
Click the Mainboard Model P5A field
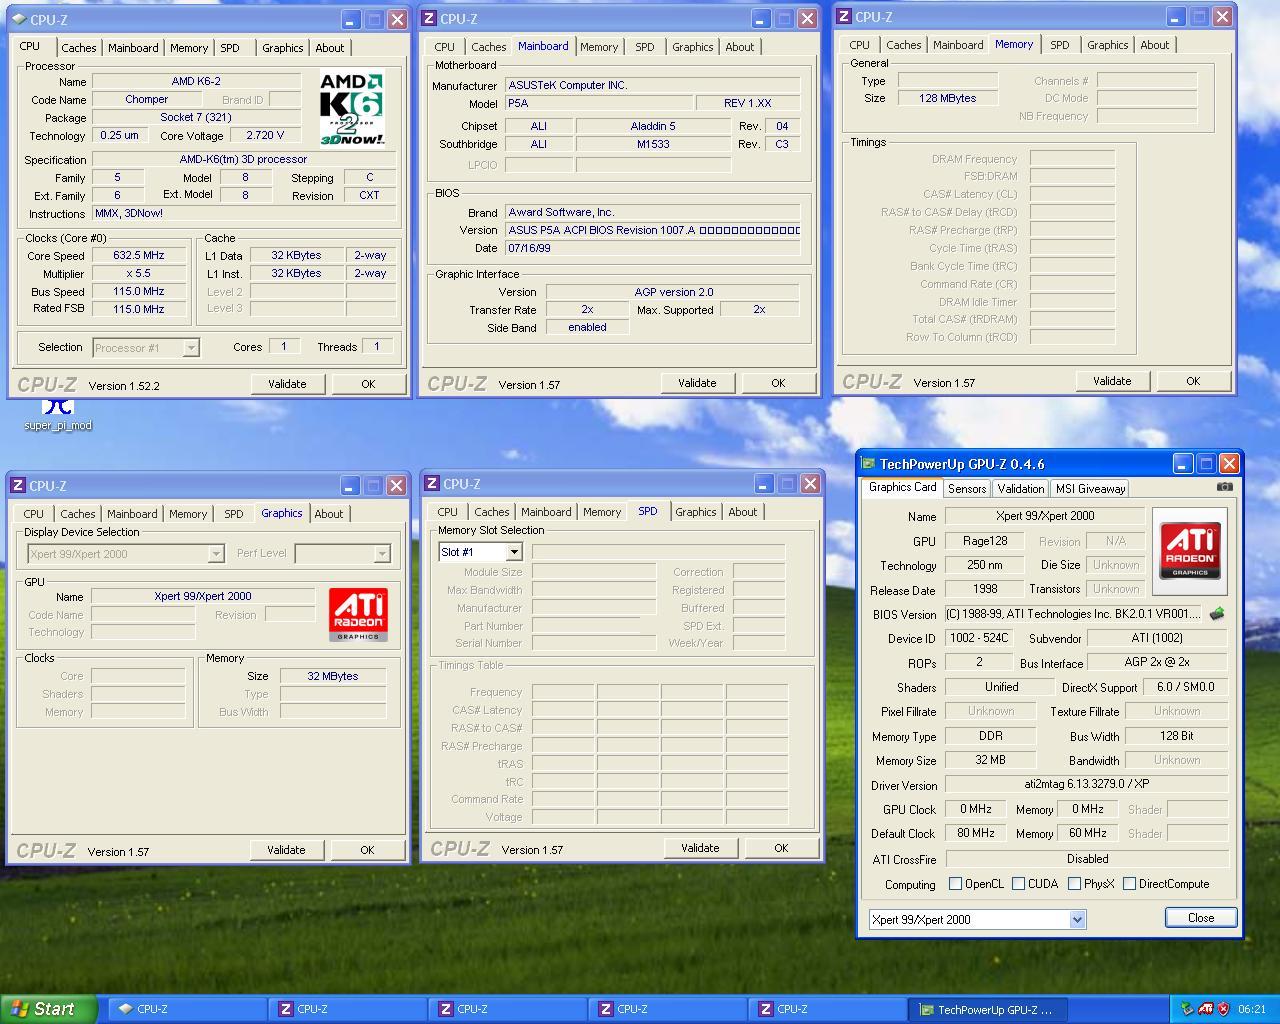click(598, 103)
